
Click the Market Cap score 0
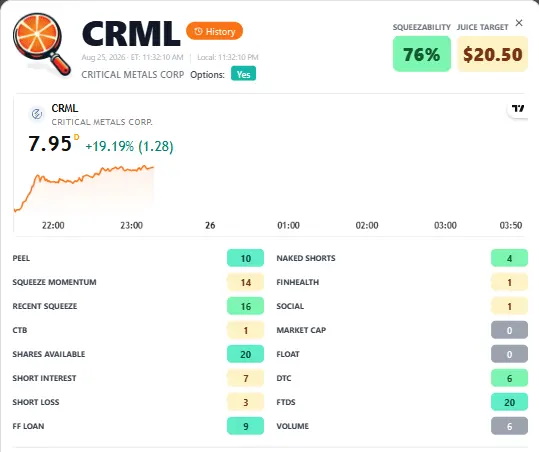pos(509,330)
